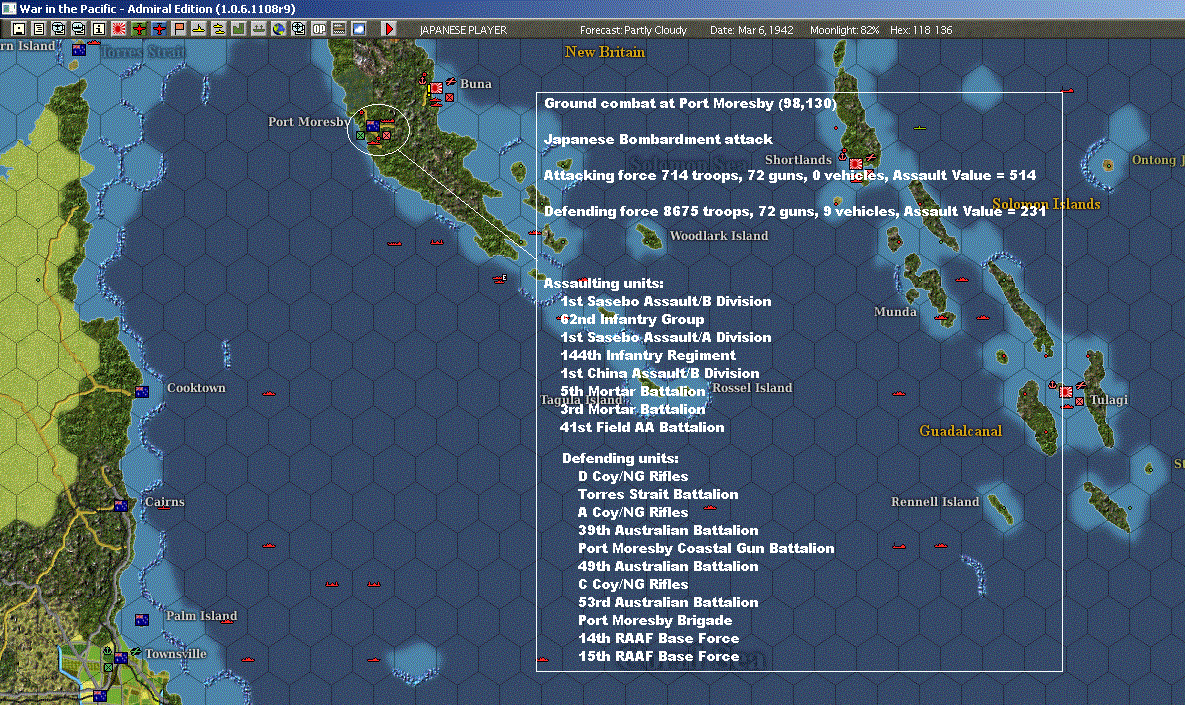Click '144th Infantry Regiment' in the report
Viewport: 1185px width, 705px height.
pyautogui.click(x=648, y=355)
